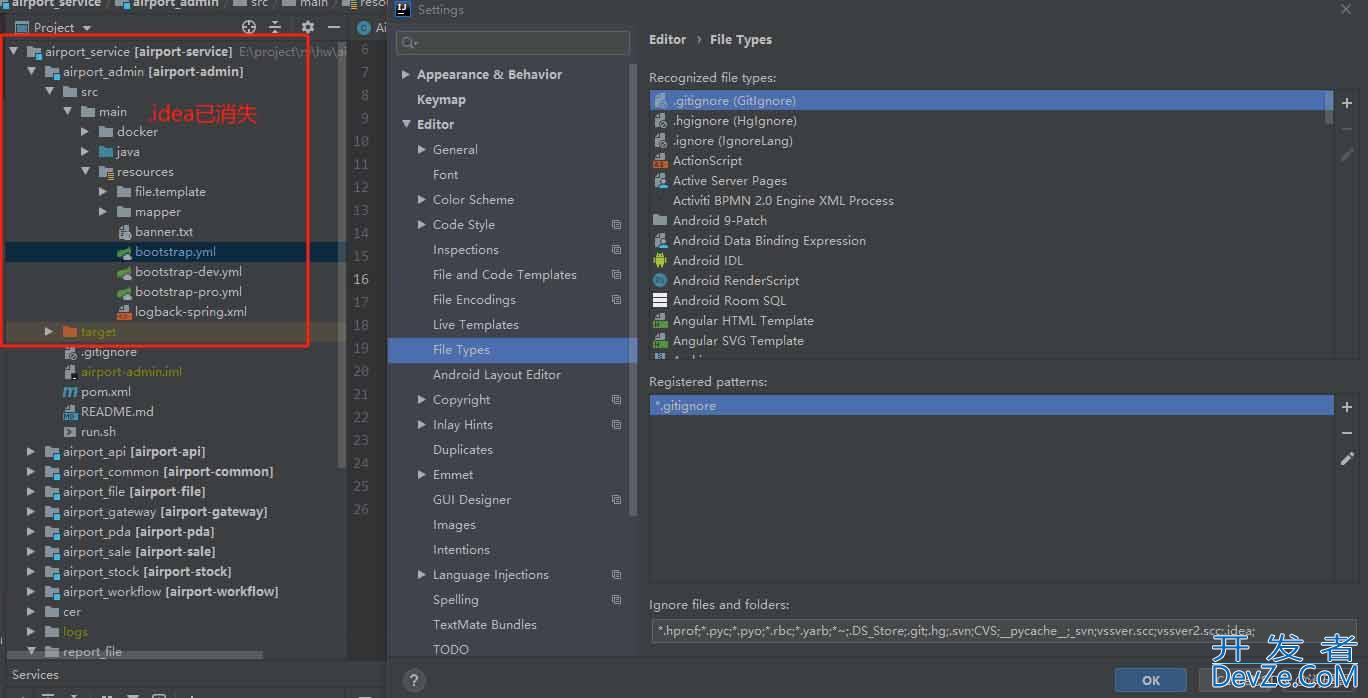1368x698 pixels.
Task: Add a new registered pattern with plus
Action: point(1347,407)
